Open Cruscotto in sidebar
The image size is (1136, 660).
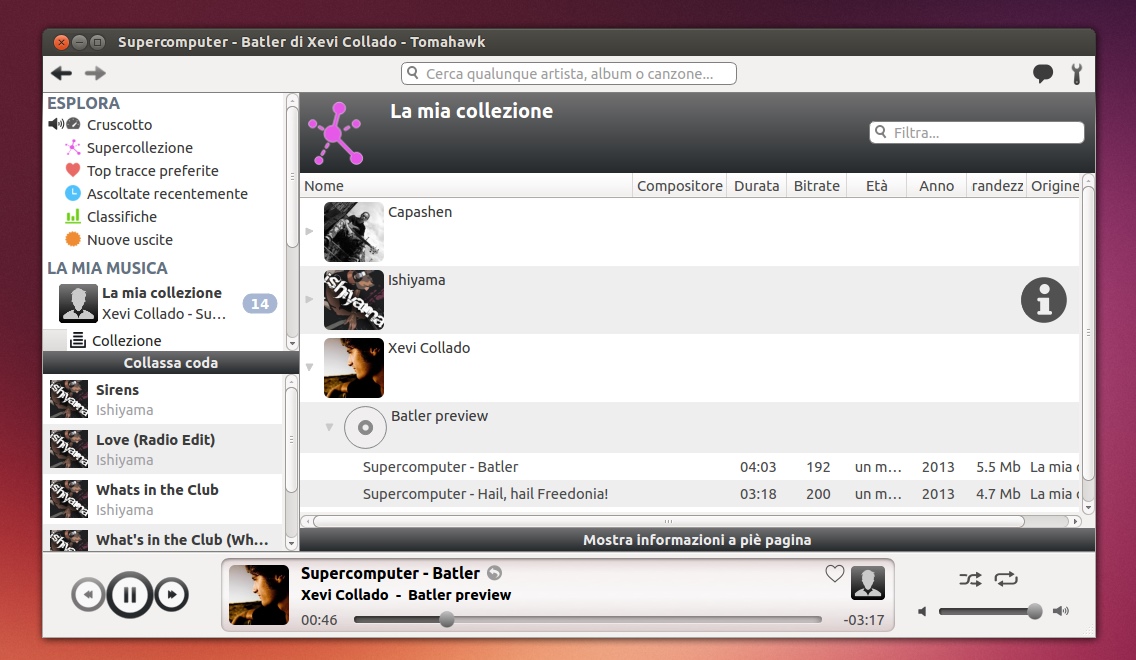coord(120,125)
